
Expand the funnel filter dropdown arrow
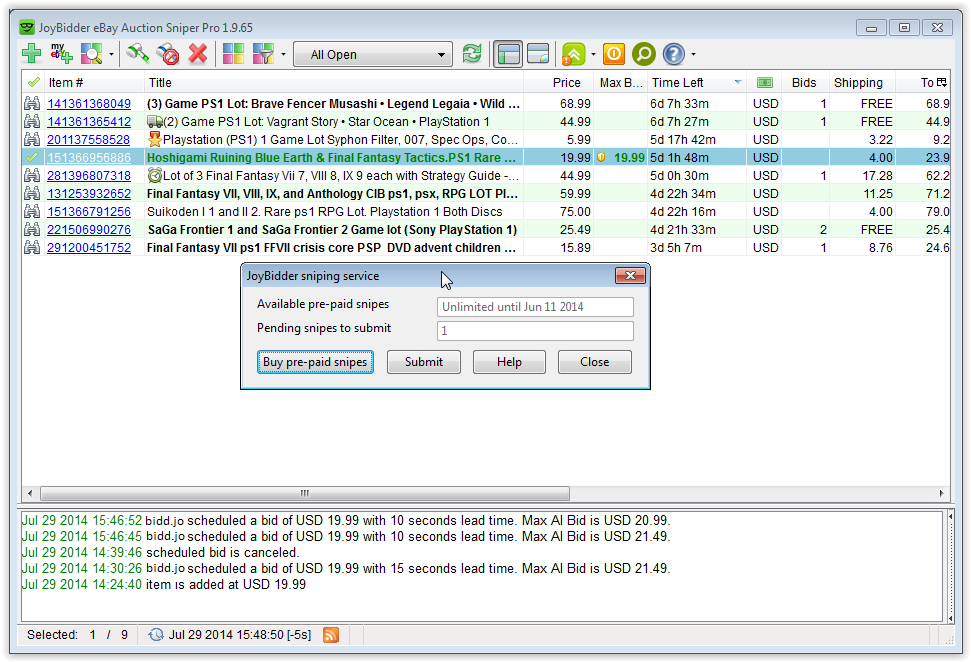[284, 55]
